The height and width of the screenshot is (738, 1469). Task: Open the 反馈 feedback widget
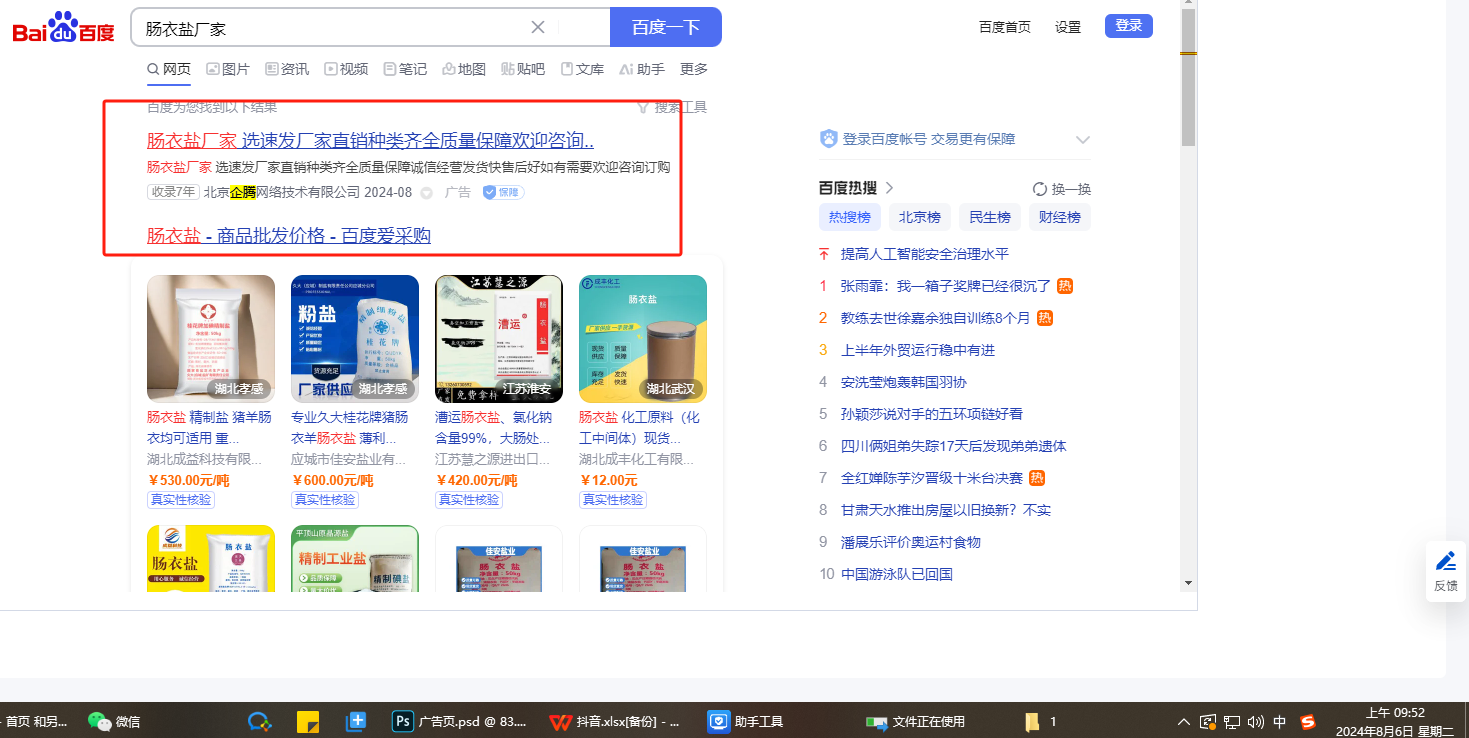(1446, 571)
